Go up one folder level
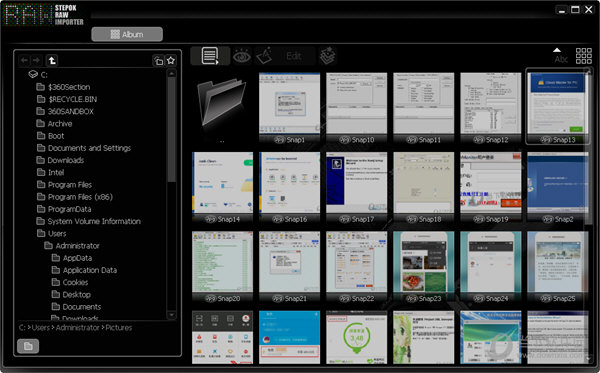The height and width of the screenshot is (373, 600). click(x=52, y=60)
